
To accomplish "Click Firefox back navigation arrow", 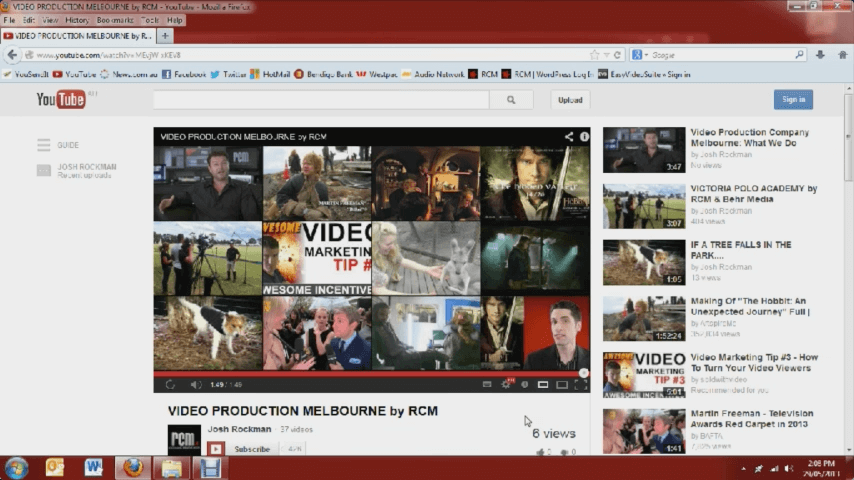I will [12, 55].
